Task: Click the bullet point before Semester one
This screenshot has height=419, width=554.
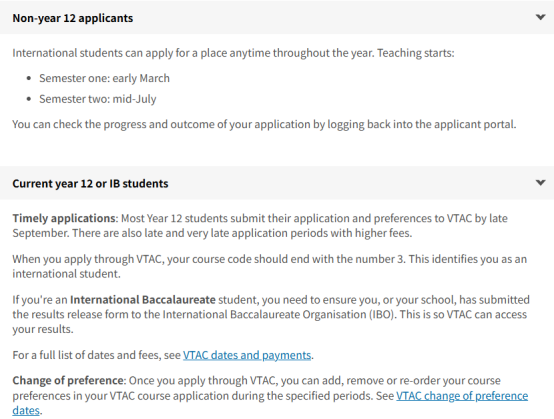Action: pos(29,78)
